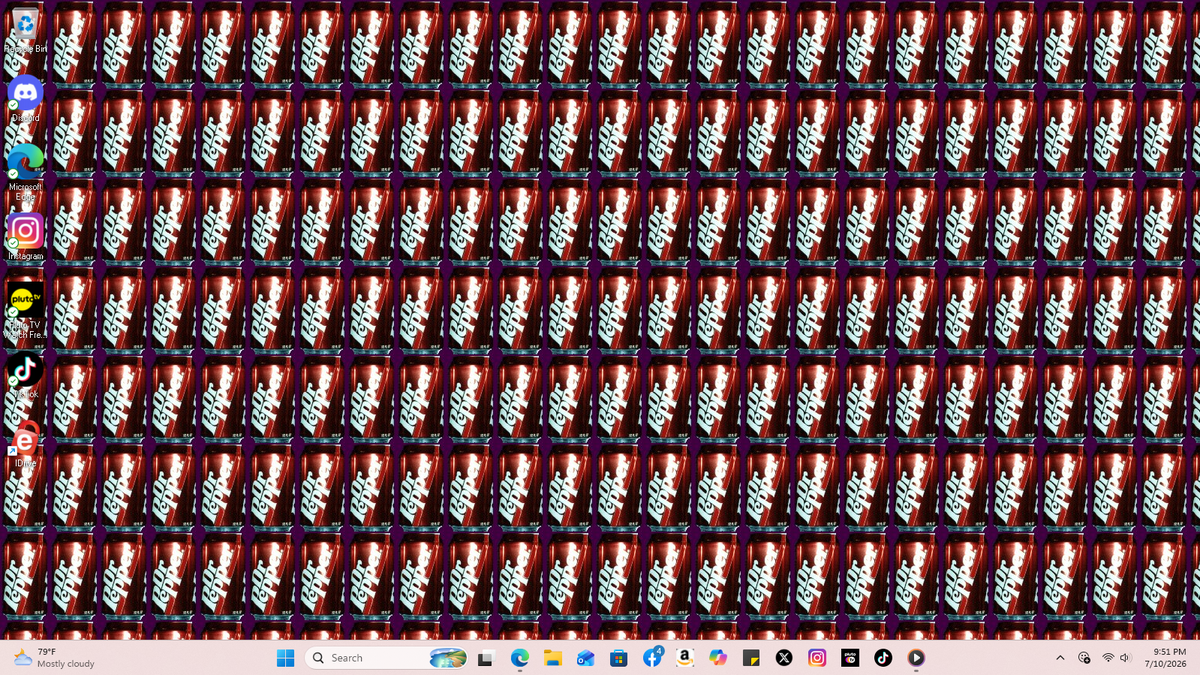Click the taskbar Search box
Image resolution: width=1200 pixels, height=675 pixels.
tap(387, 658)
